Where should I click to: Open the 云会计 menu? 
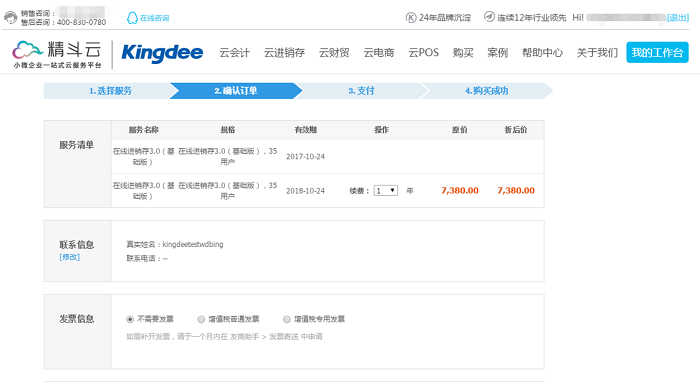coord(234,53)
